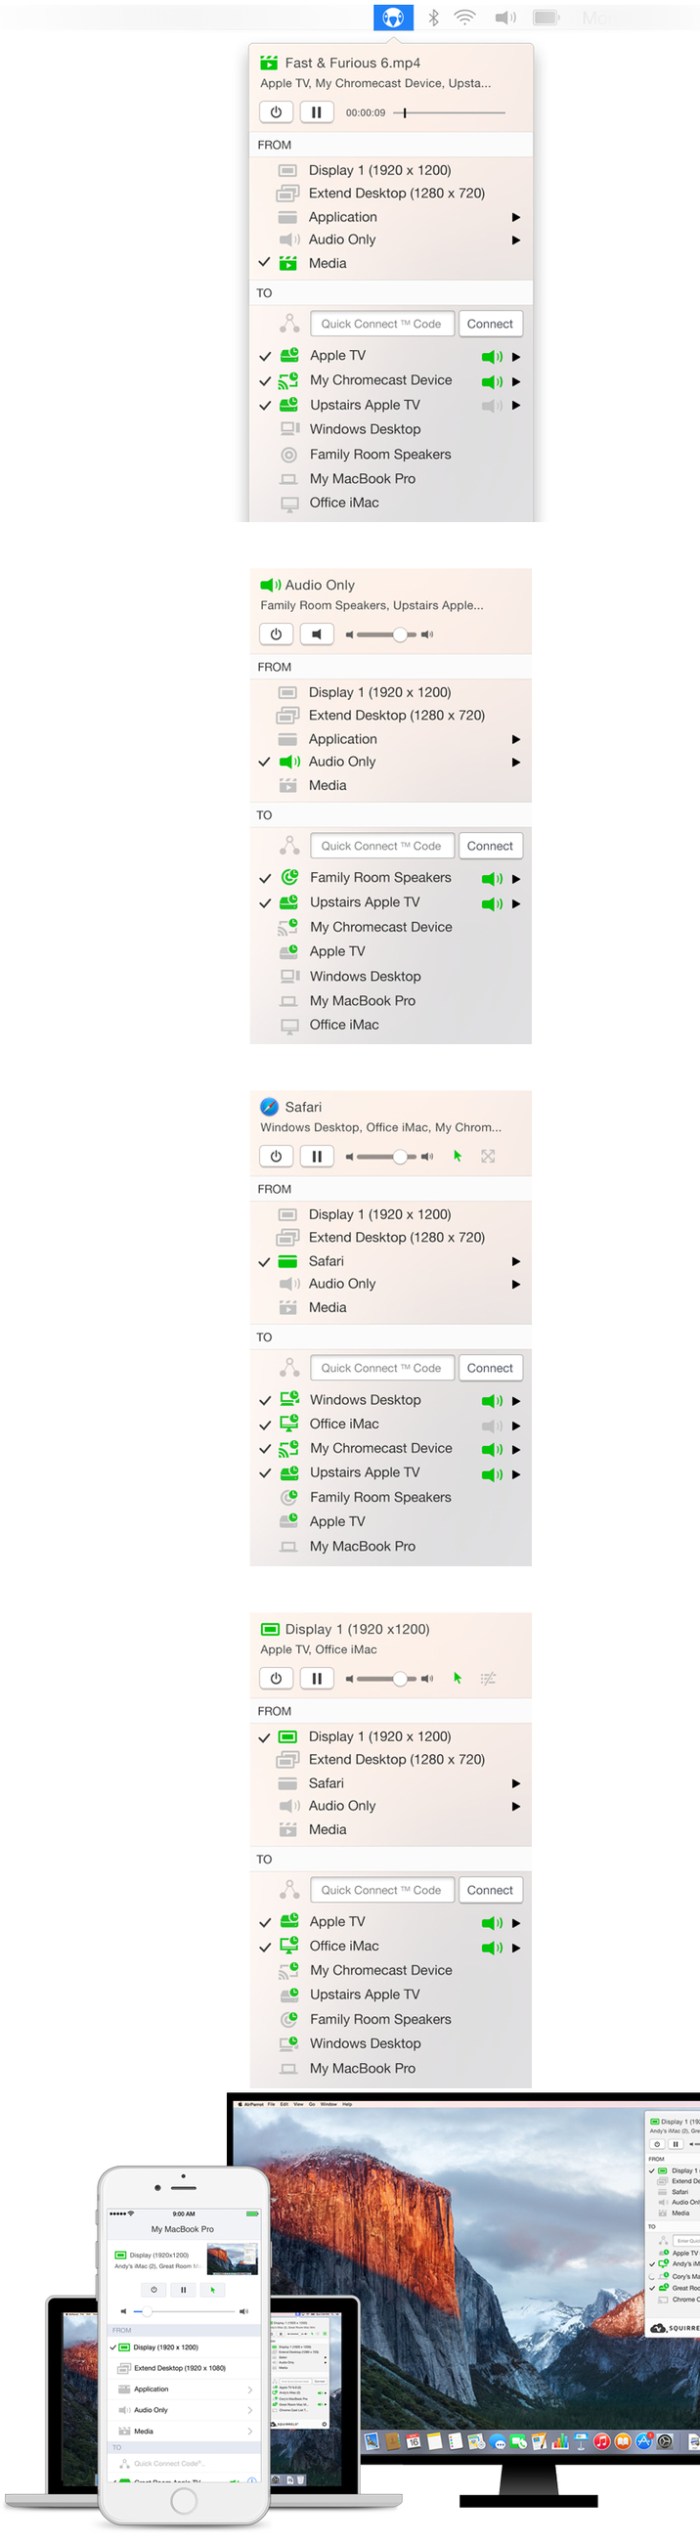
Task: Uncheck Windows Desktop in the Safari panel
Action: 265,1401
